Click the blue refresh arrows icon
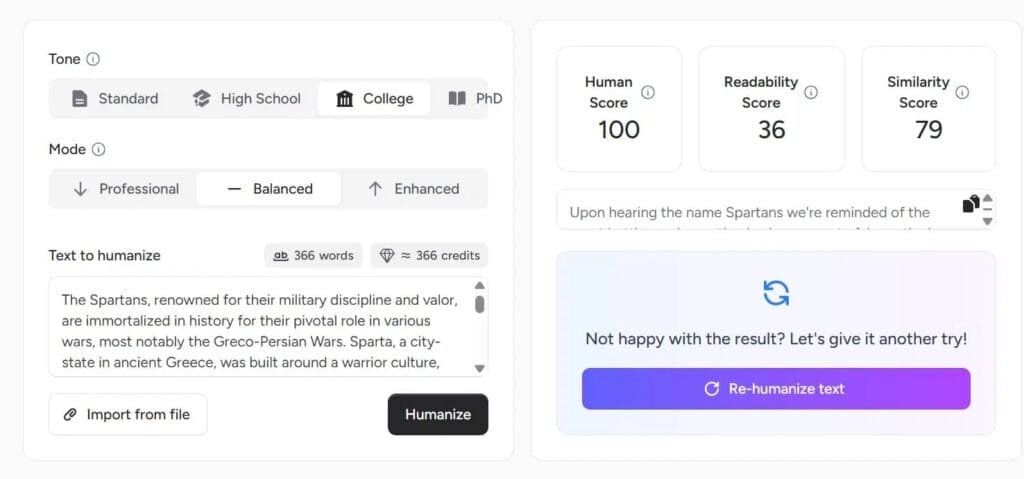 [x=776, y=293]
